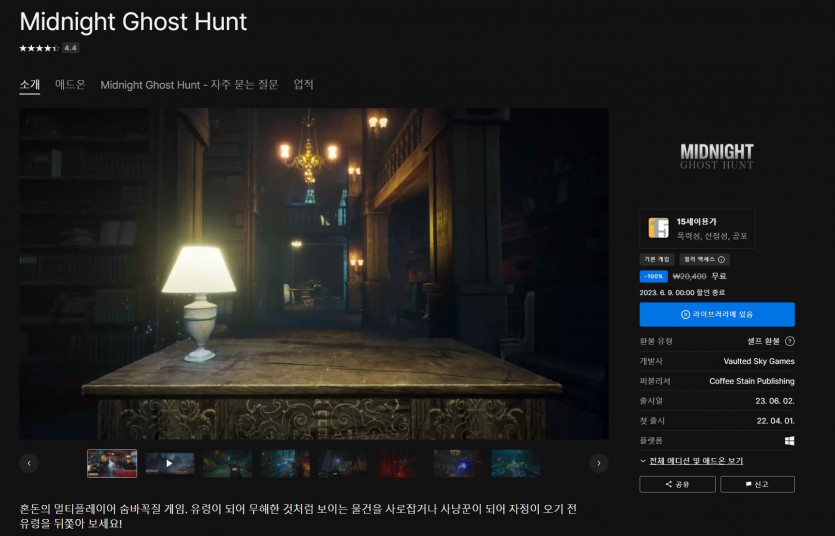Viewport: 835px width, 536px height.
Task: Select the fourth screenshot thumbnail
Action: [285, 463]
